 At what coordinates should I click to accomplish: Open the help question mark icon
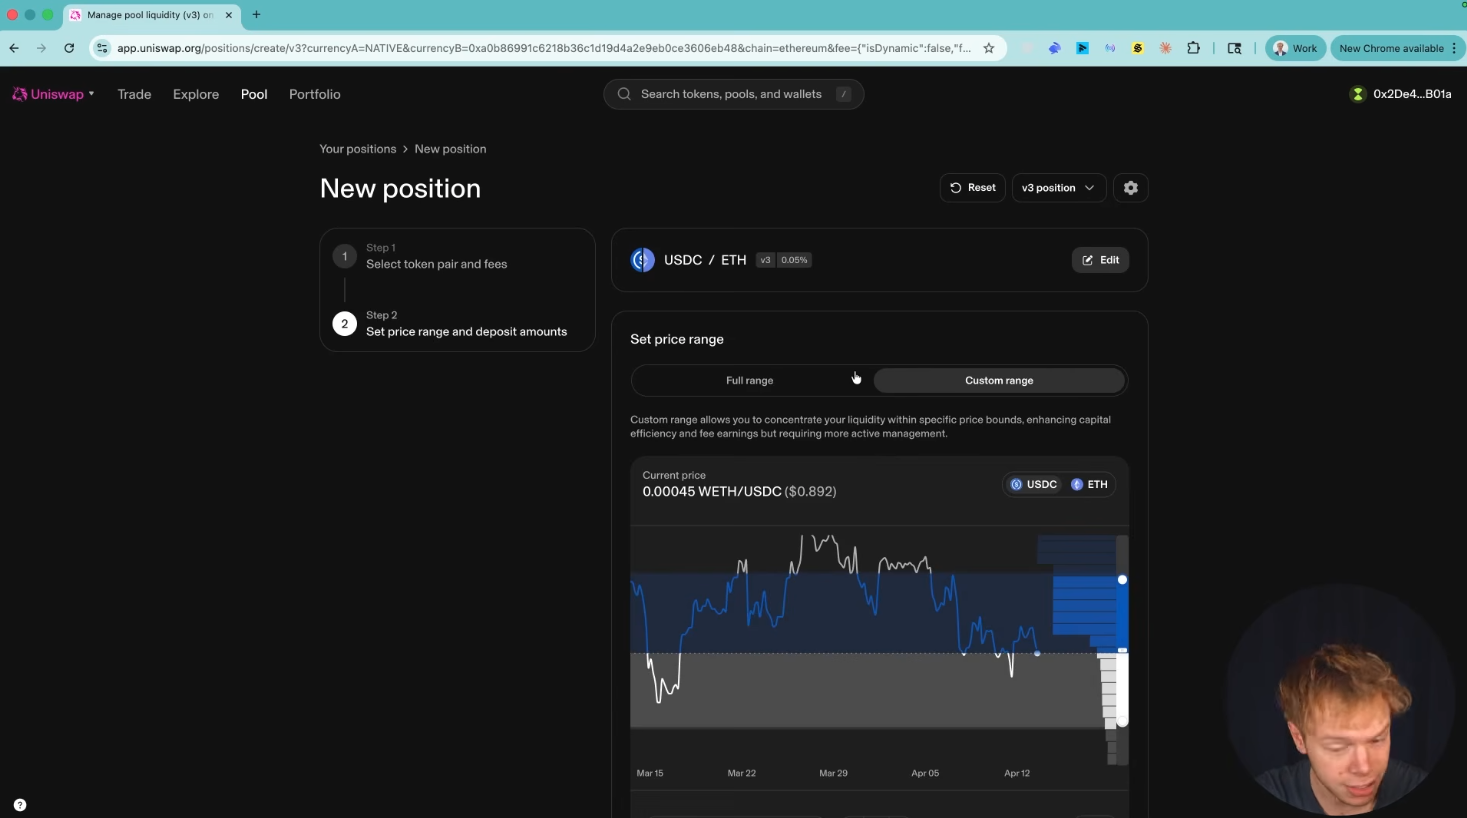(x=20, y=805)
